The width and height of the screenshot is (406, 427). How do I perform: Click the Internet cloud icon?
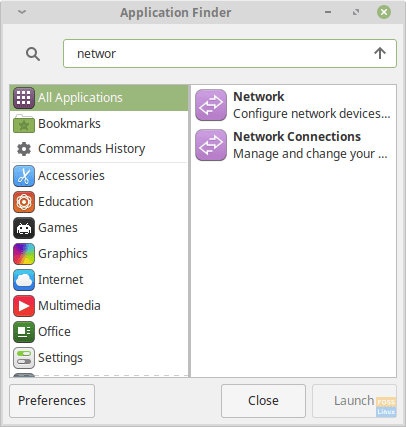tap(24, 280)
